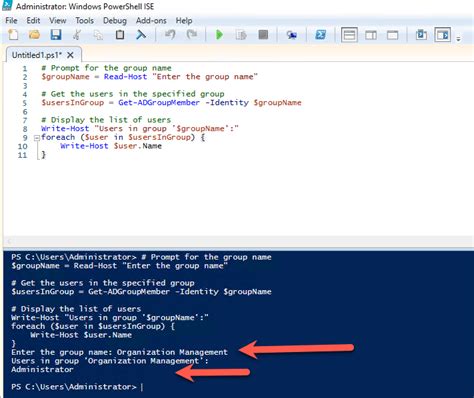
Task: Open the Debug menu
Action: tap(115, 21)
